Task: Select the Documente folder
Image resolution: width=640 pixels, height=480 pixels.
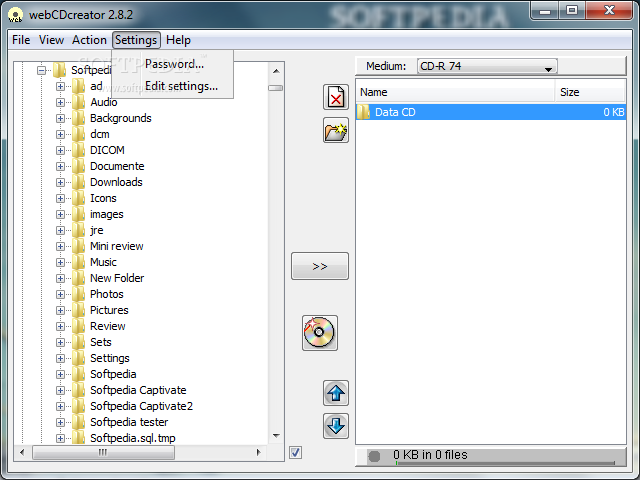Action: (x=117, y=166)
